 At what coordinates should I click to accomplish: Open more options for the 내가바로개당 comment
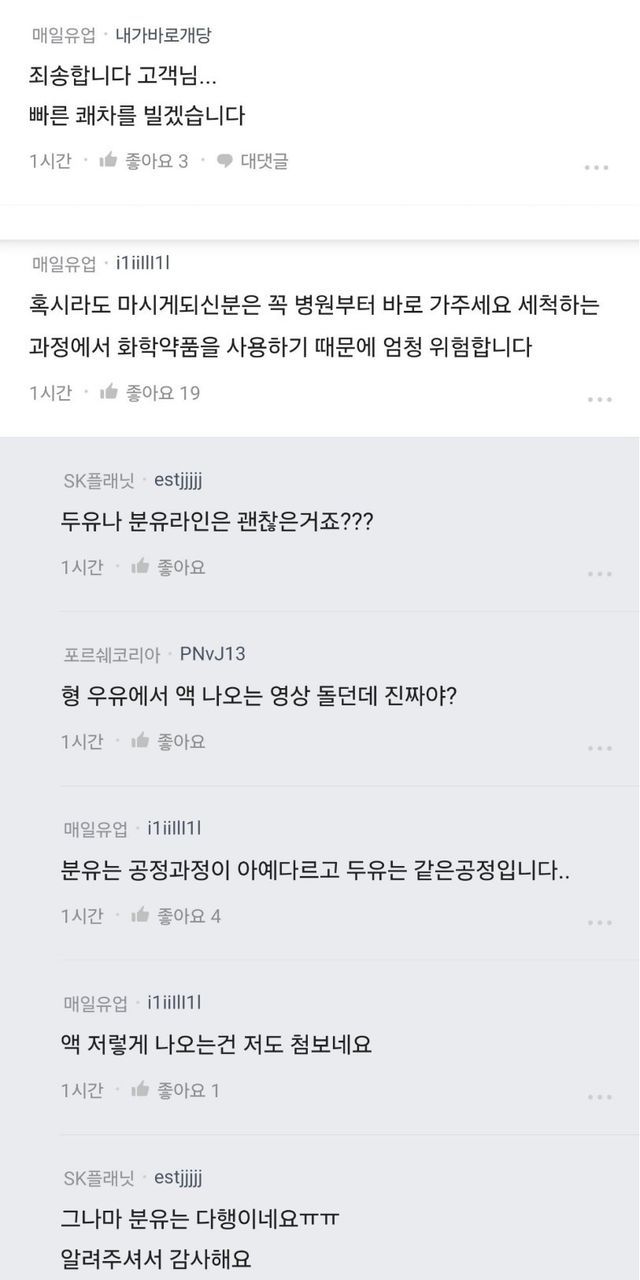pos(597,167)
